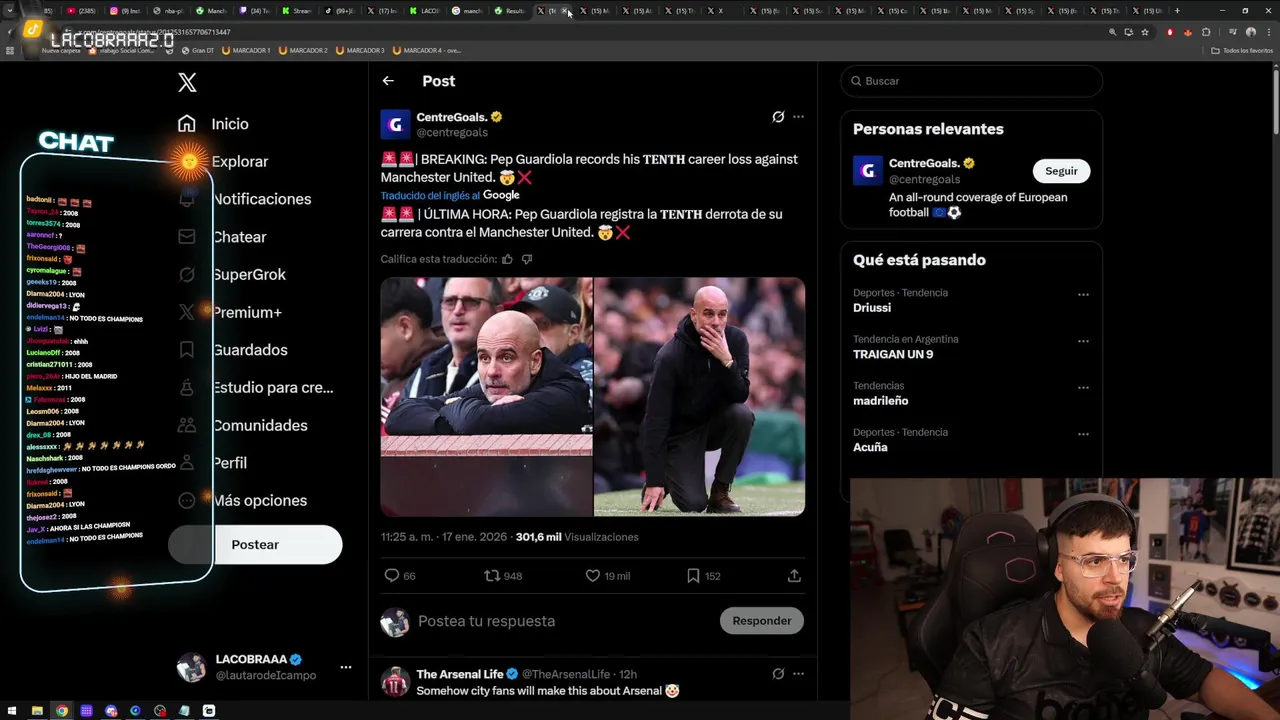This screenshot has width=1280, height=720.
Task: Open the Acuña trend
Action: tap(870, 447)
